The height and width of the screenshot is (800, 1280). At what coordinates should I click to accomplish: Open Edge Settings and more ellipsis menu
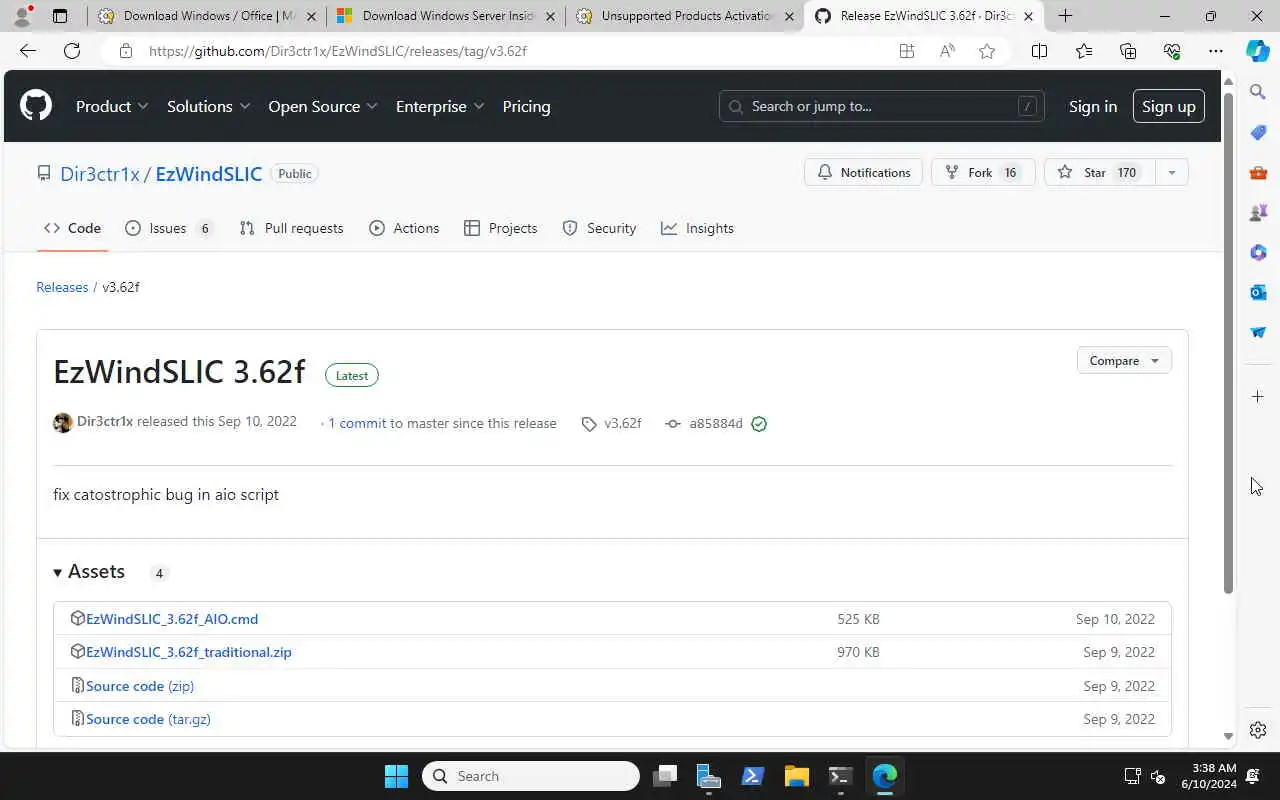[1215, 51]
